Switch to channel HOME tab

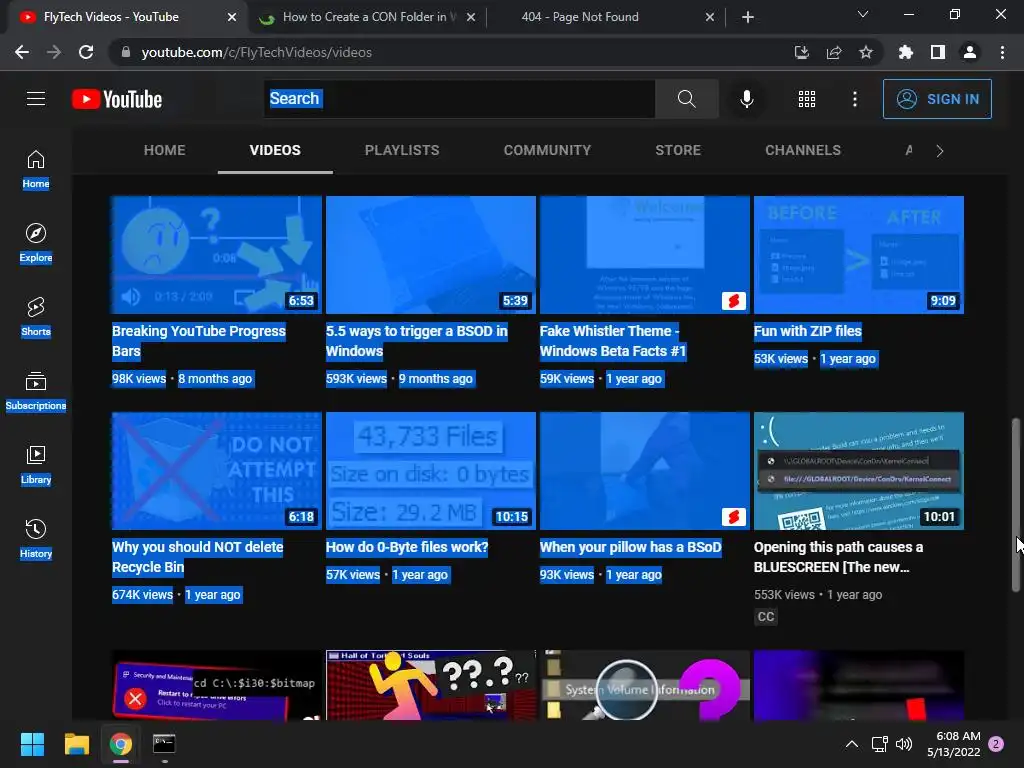coord(165,150)
